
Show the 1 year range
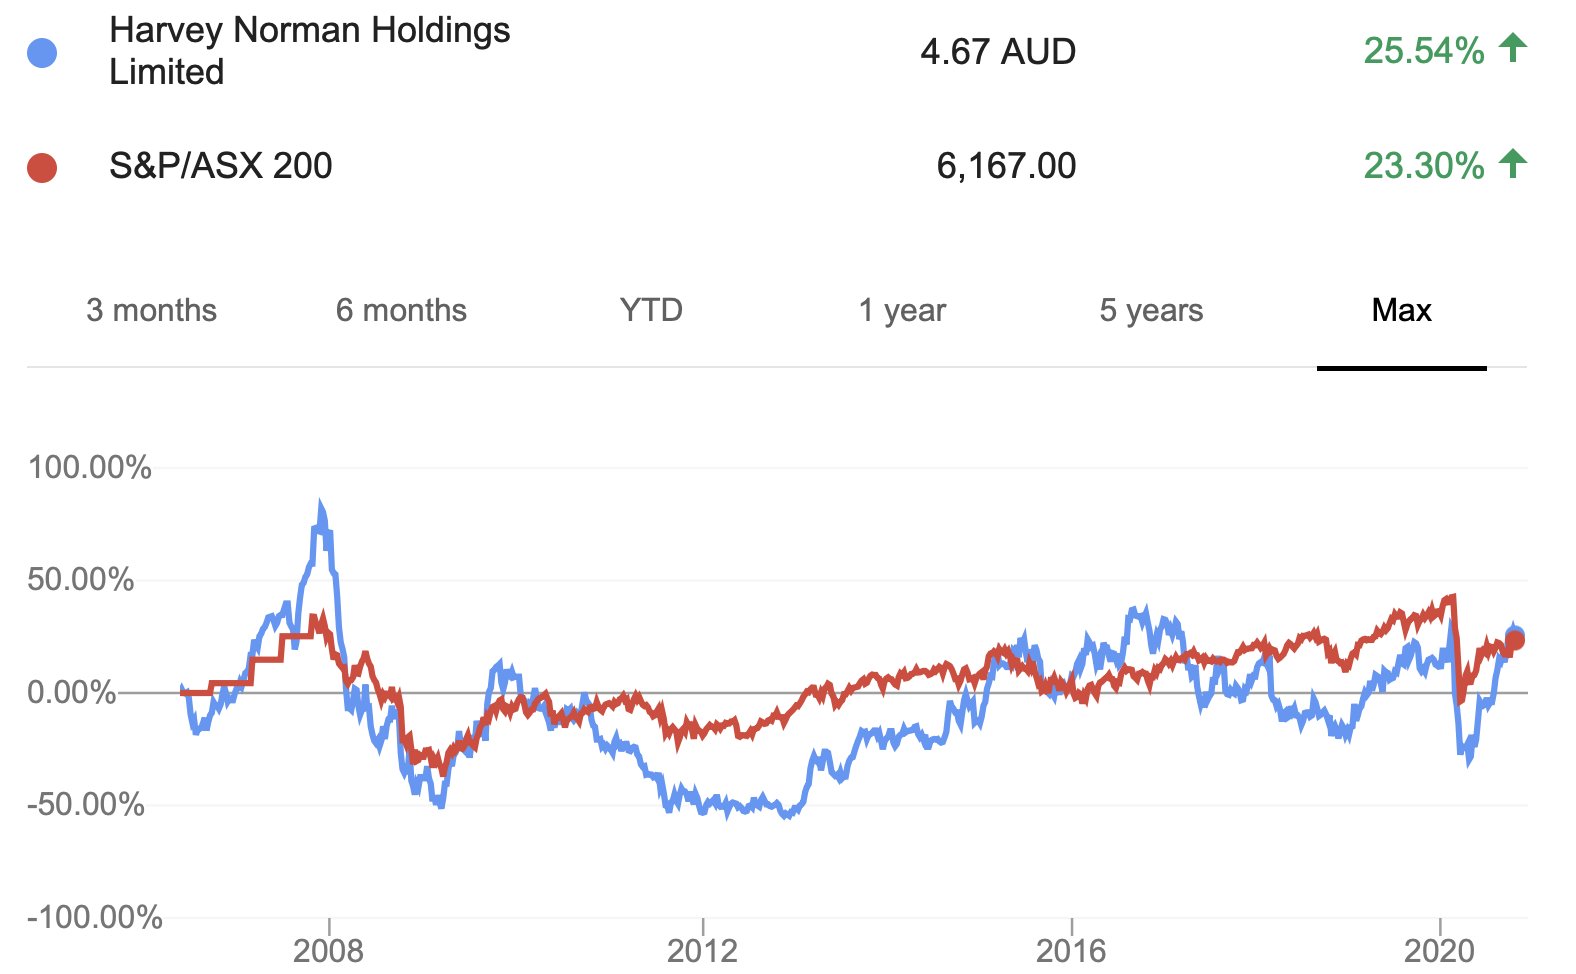click(x=902, y=311)
